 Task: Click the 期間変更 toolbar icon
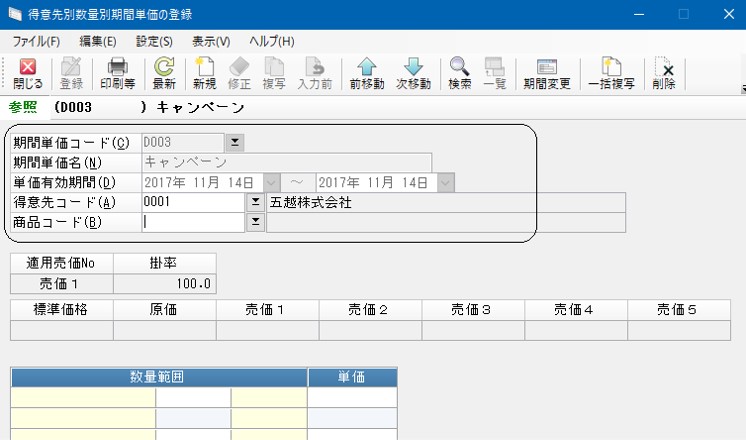click(x=546, y=73)
